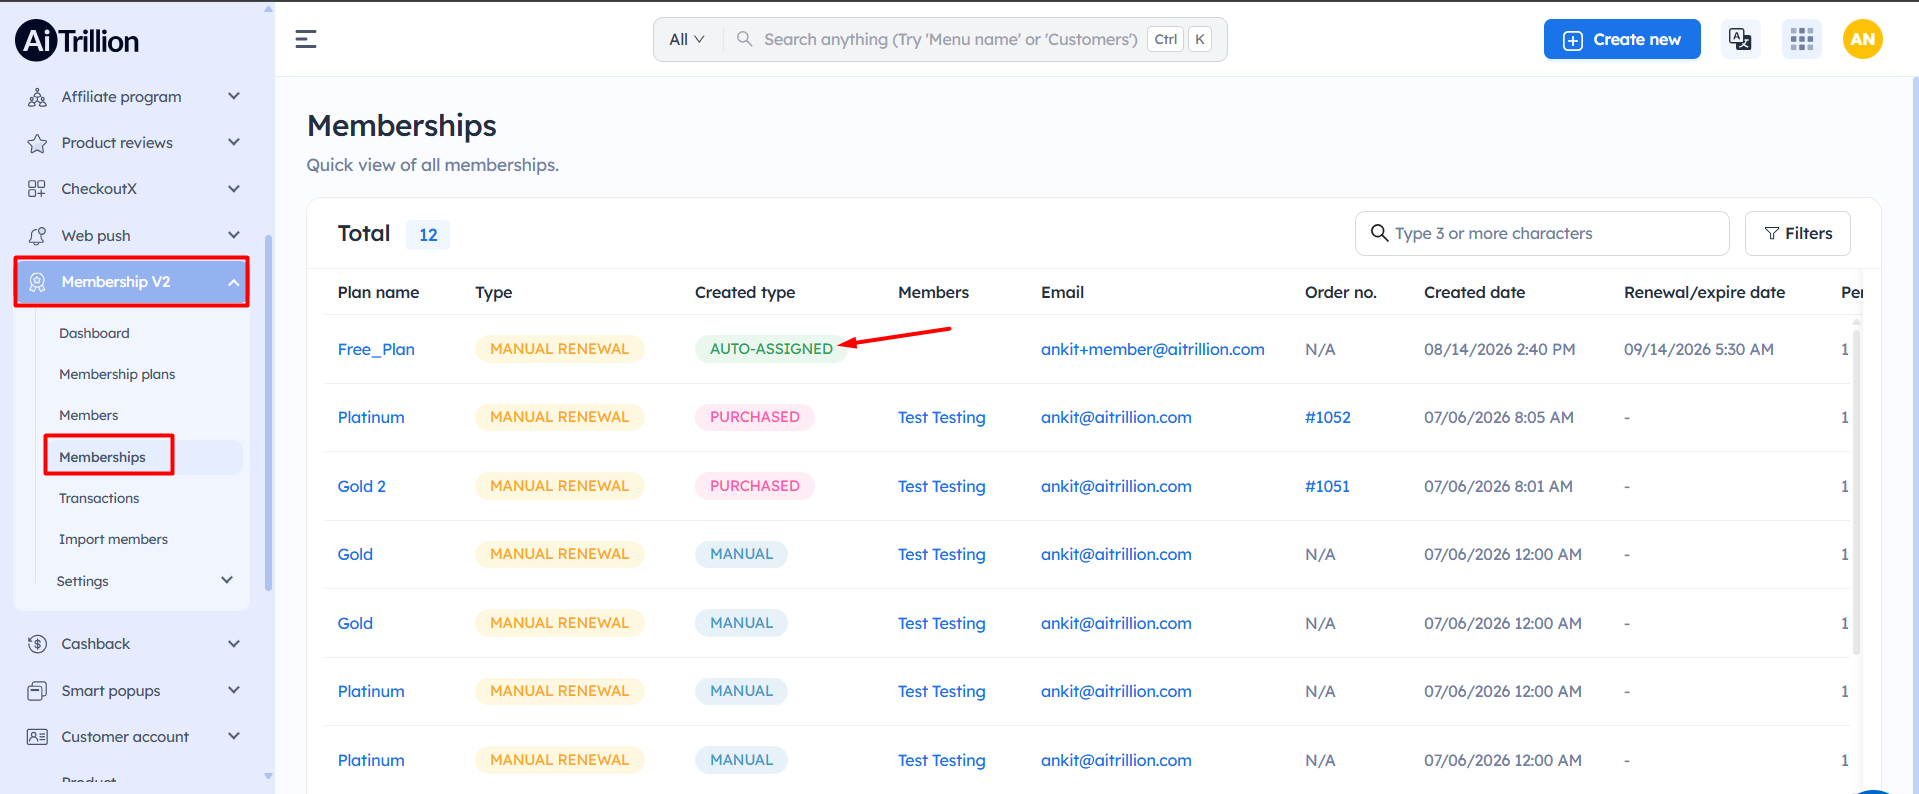Viewport: 1919px width, 794px height.
Task: Click the Web push bell icon
Action: tap(37, 236)
